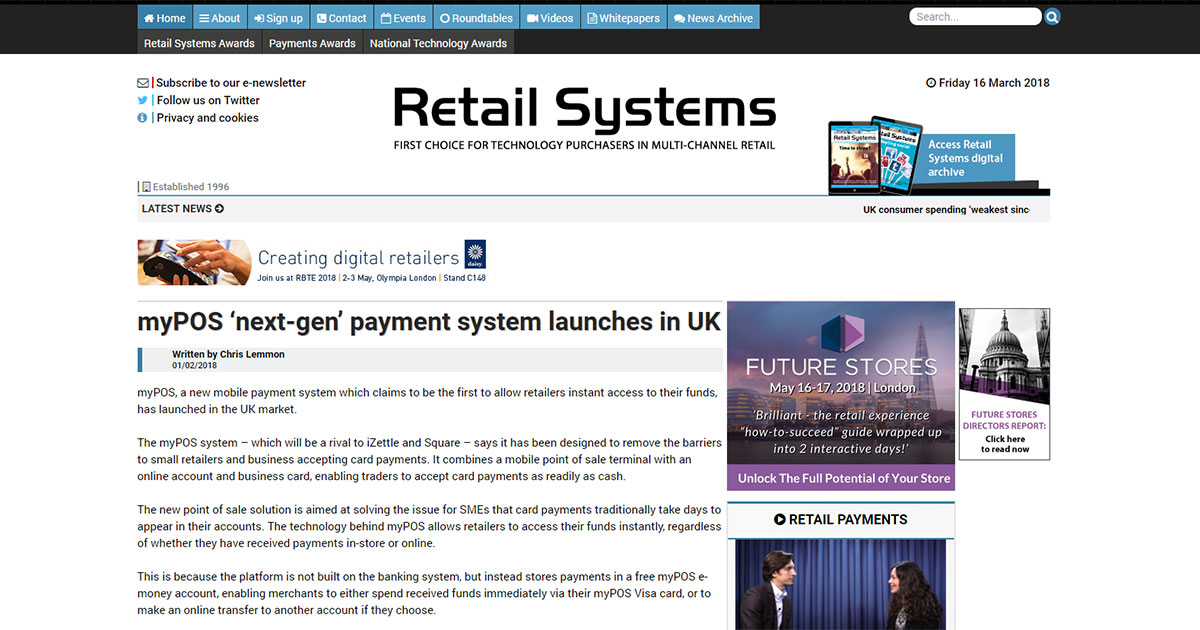The image size is (1200, 630).
Task: Click the Contact phone icon
Action: [x=321, y=18]
